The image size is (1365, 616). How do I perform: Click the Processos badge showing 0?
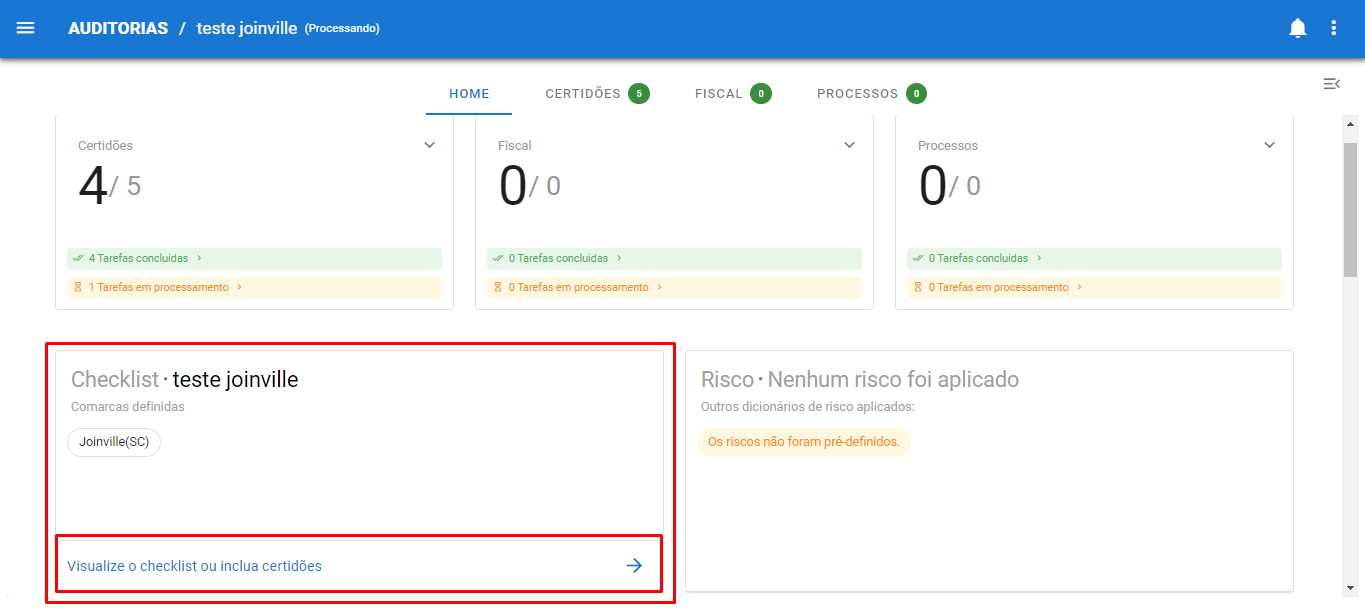pos(916,94)
